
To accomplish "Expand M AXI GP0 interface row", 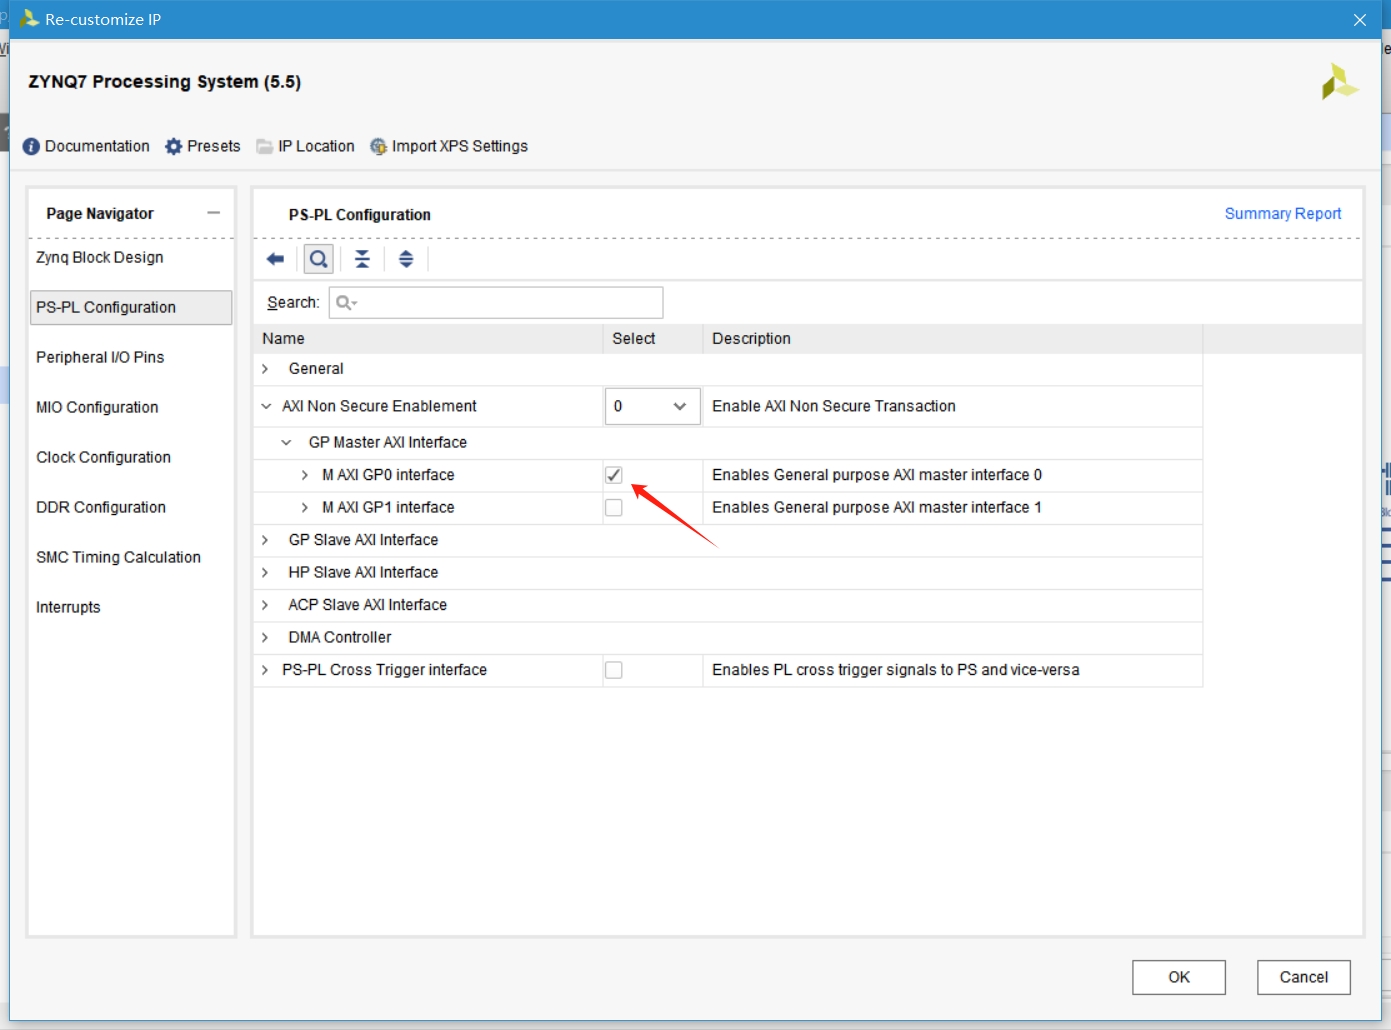I will [305, 475].
